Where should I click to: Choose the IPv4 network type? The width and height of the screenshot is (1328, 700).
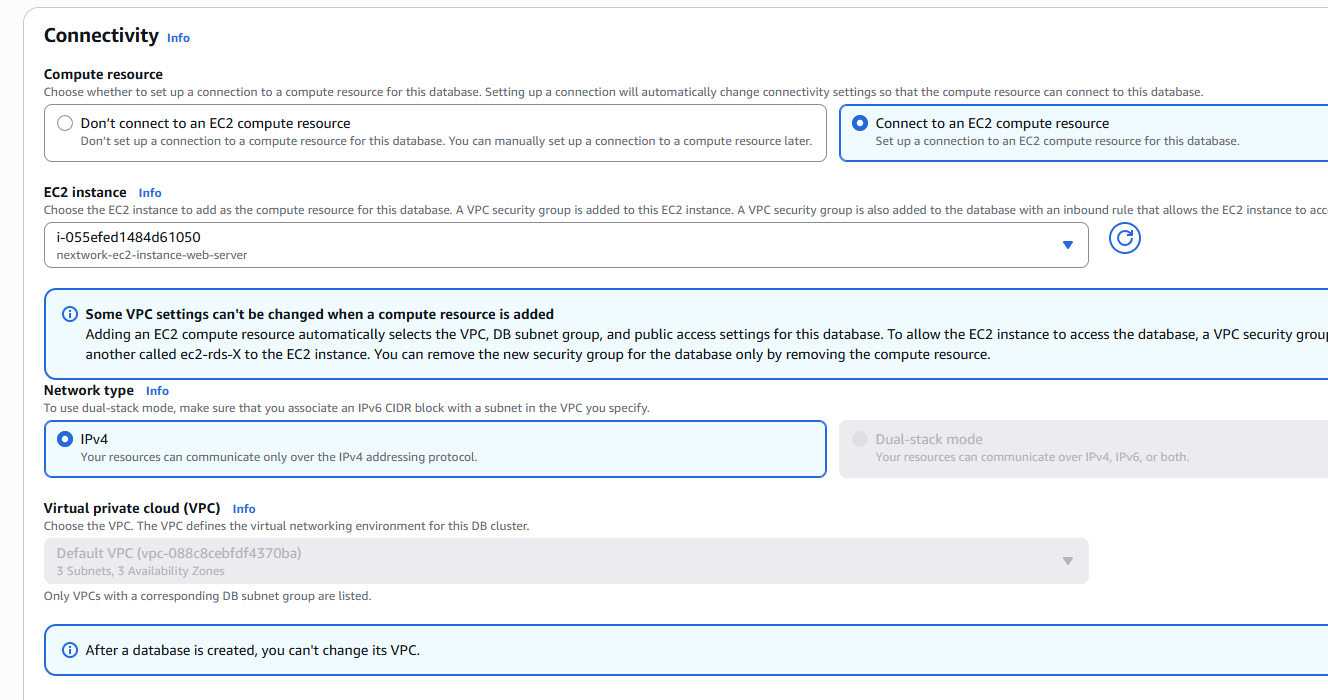(x=65, y=439)
